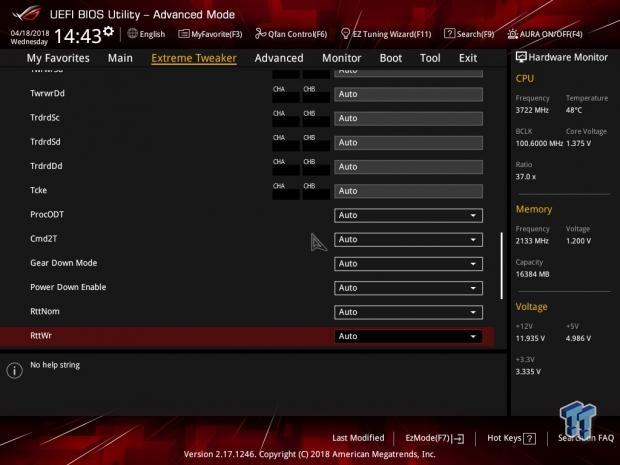The height and width of the screenshot is (465, 620).
Task: Switch to Main tab
Action: 120,58
